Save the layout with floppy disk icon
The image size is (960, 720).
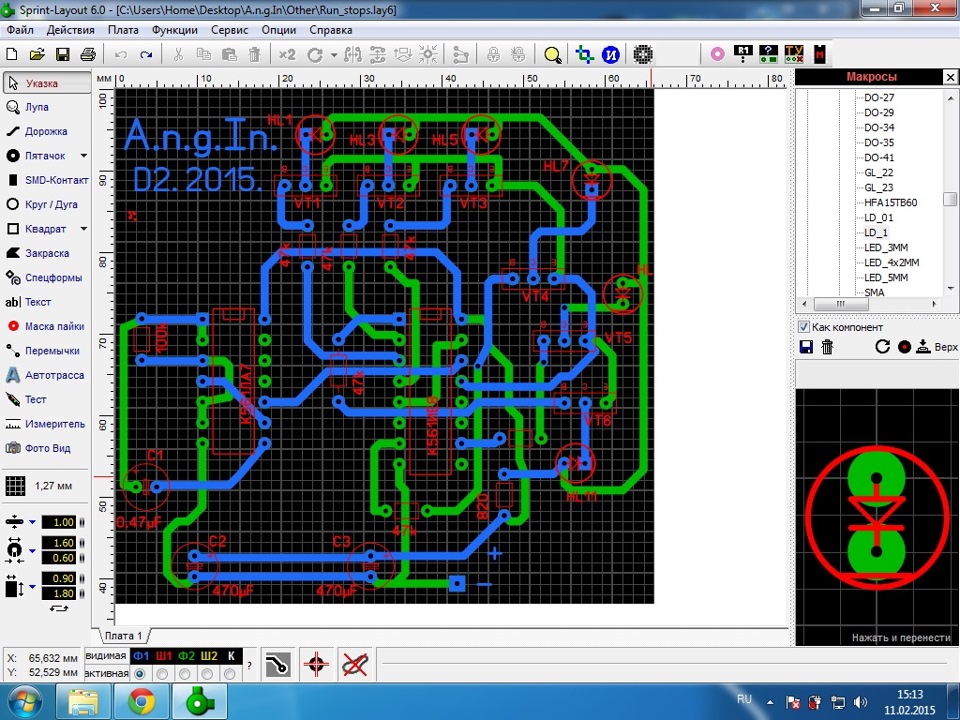(62, 54)
